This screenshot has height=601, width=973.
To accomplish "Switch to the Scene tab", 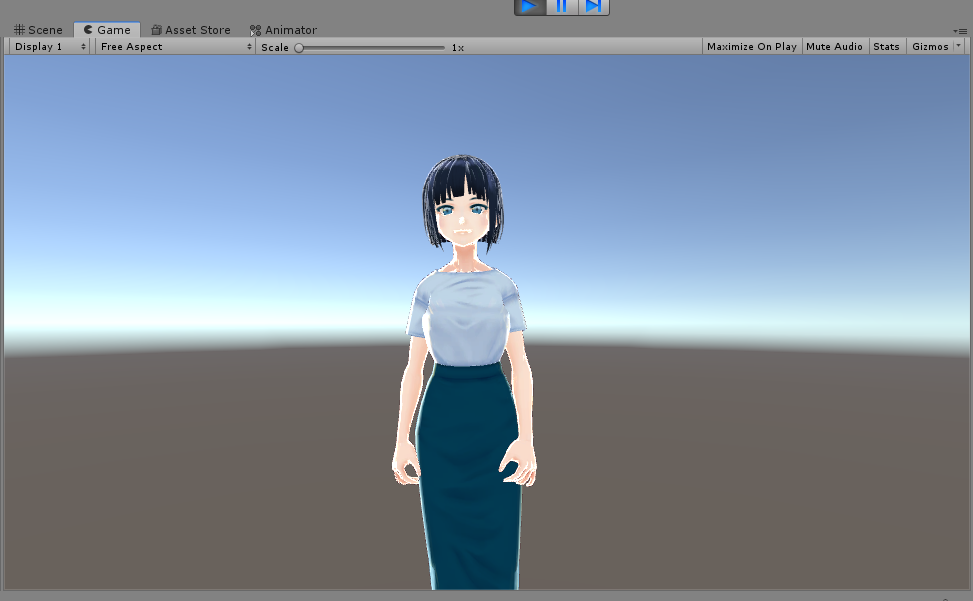I will point(38,30).
